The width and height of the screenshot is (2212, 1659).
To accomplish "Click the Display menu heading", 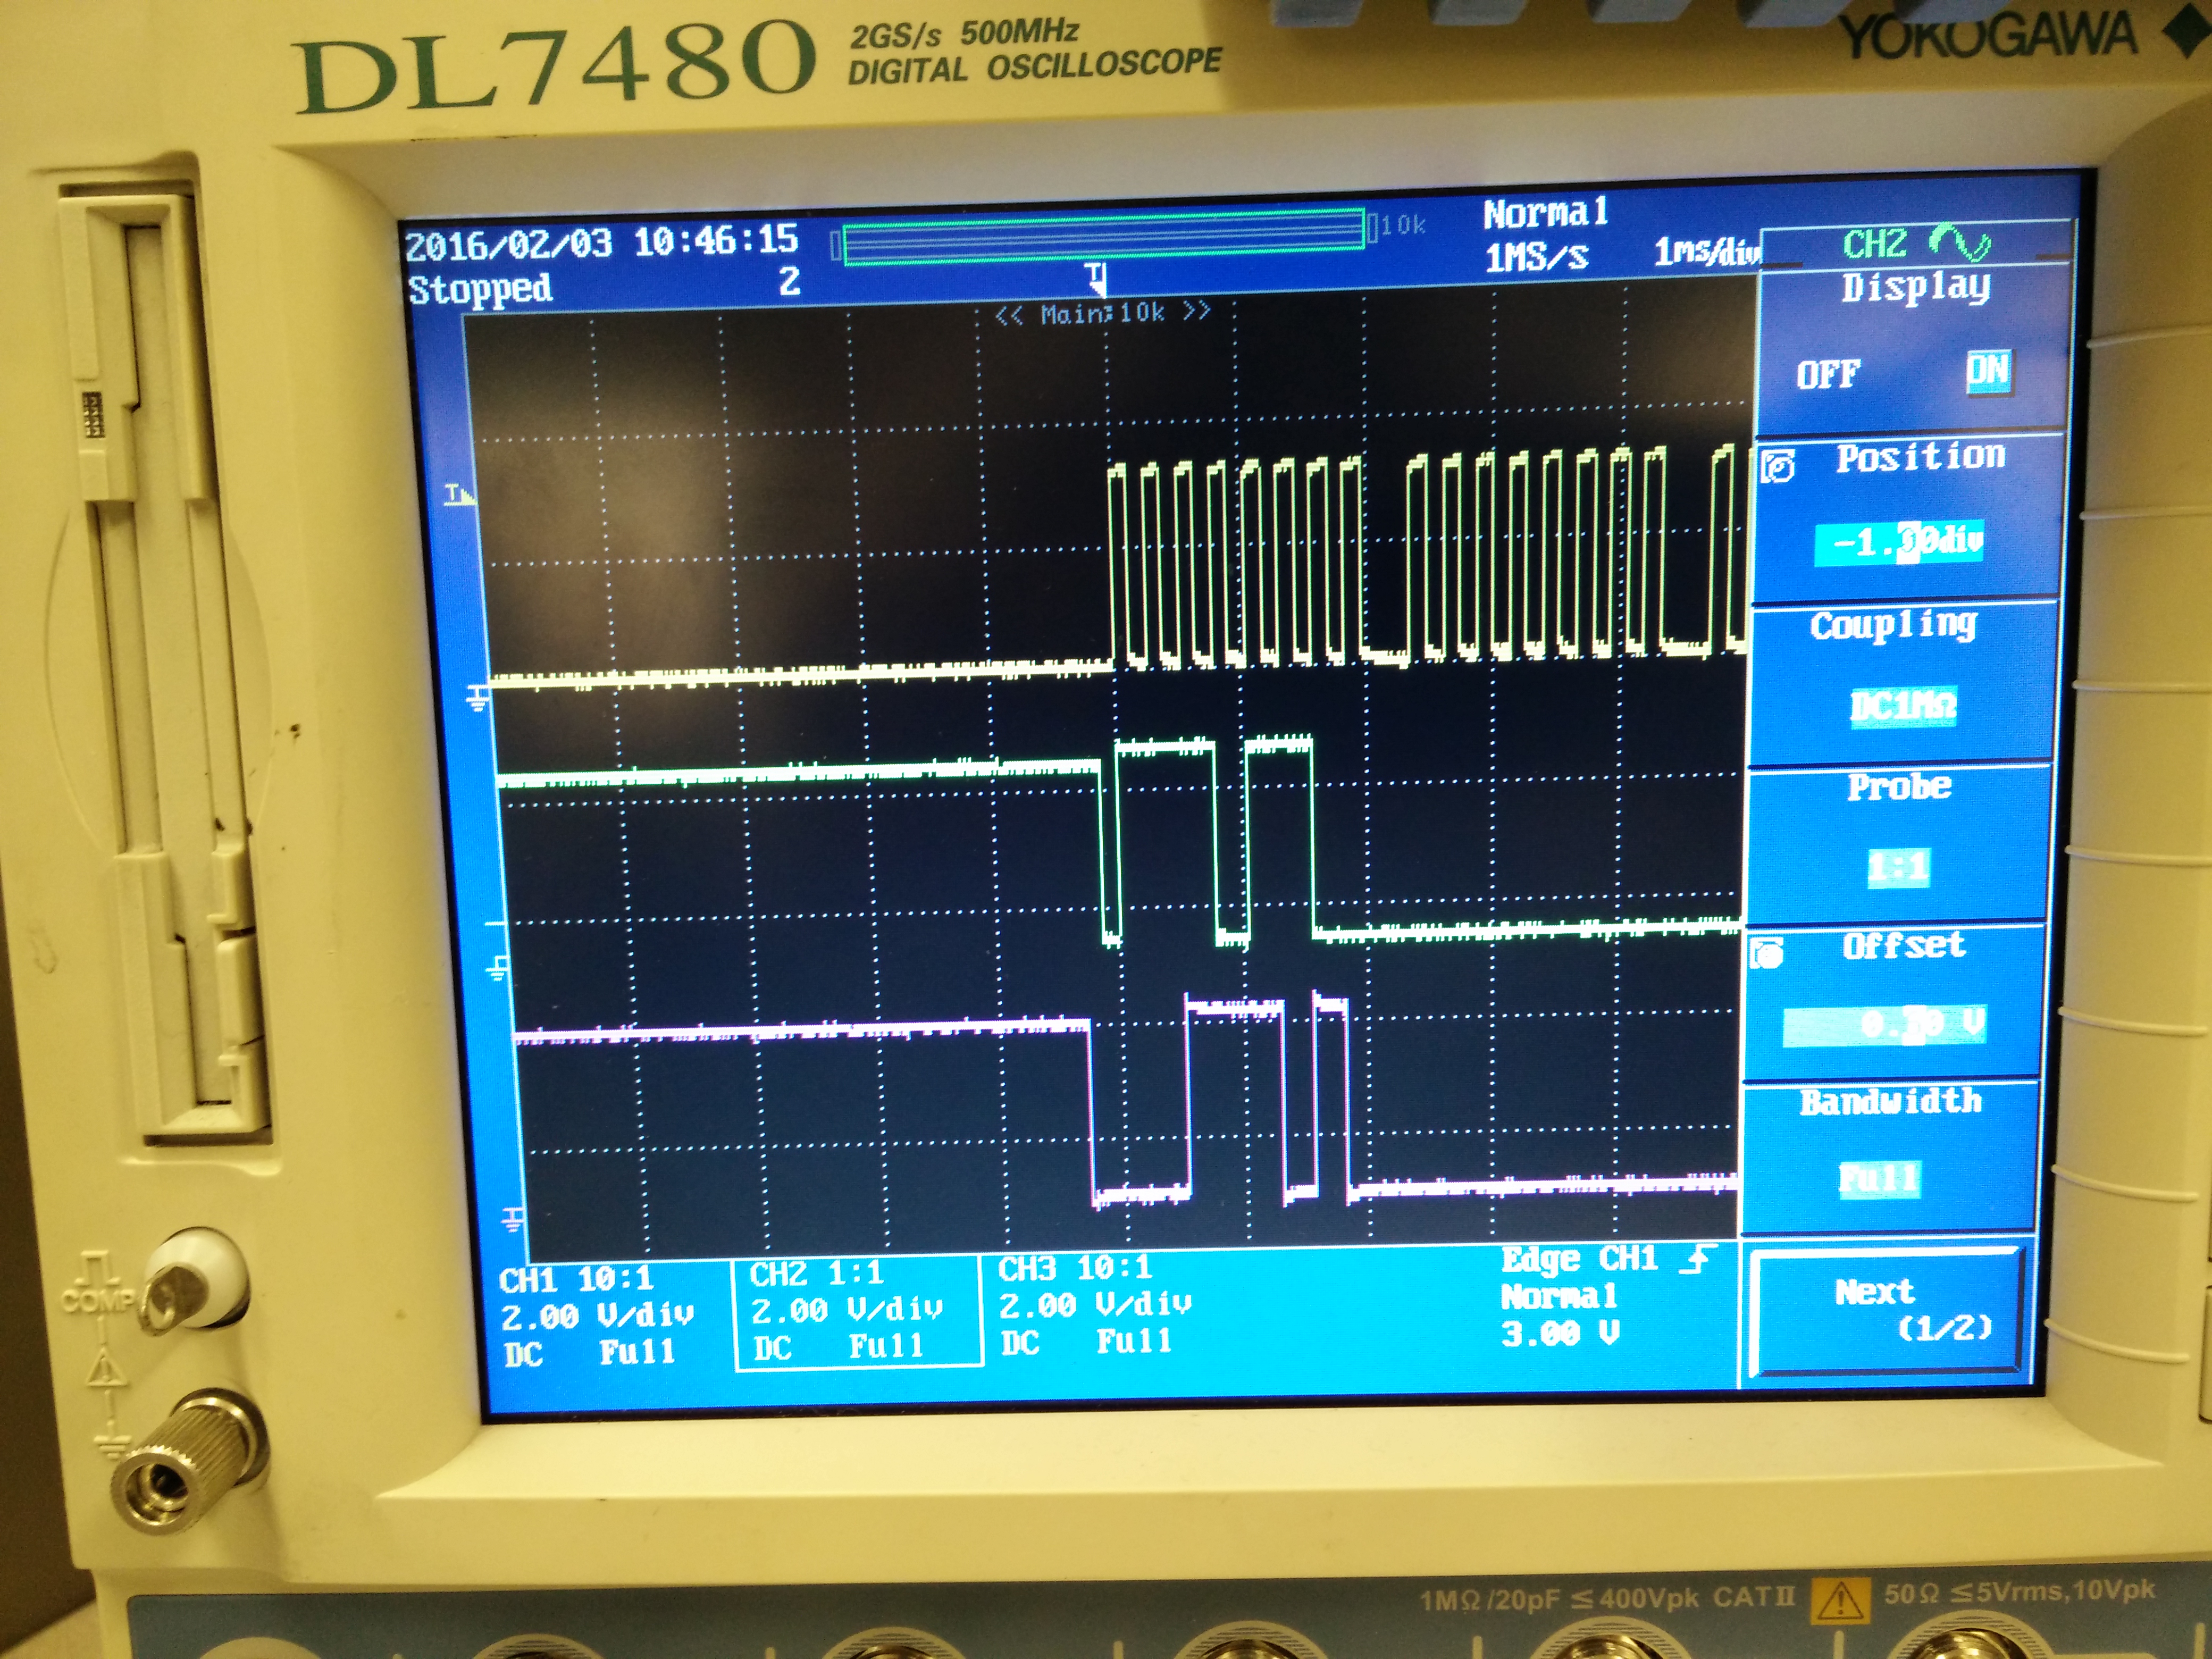I will (x=1915, y=288).
